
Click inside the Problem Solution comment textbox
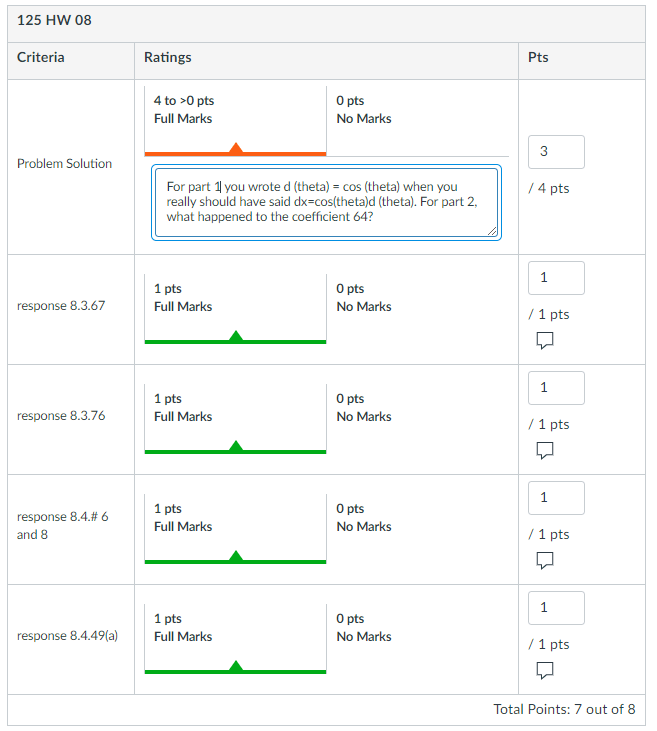(x=325, y=203)
